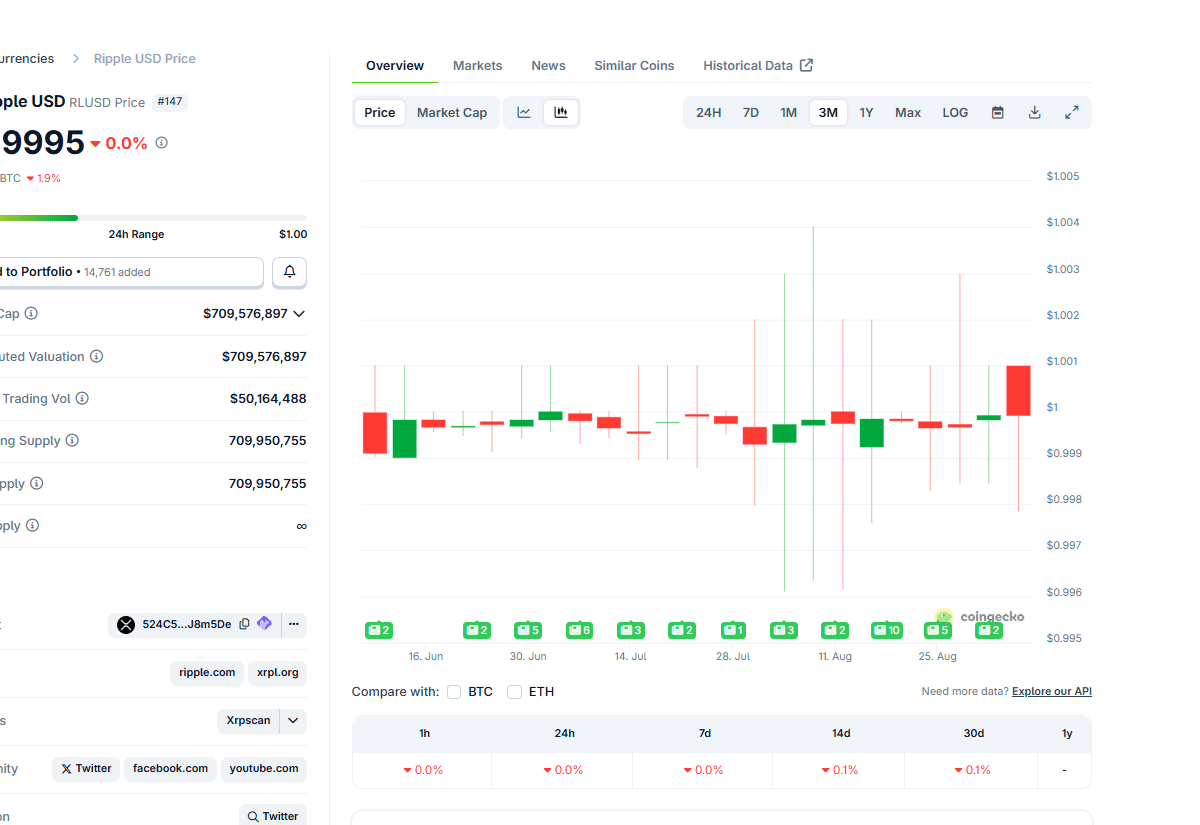The height and width of the screenshot is (825, 1200).
Task: Open the three-dot menu beside contract address
Action: [294, 624]
